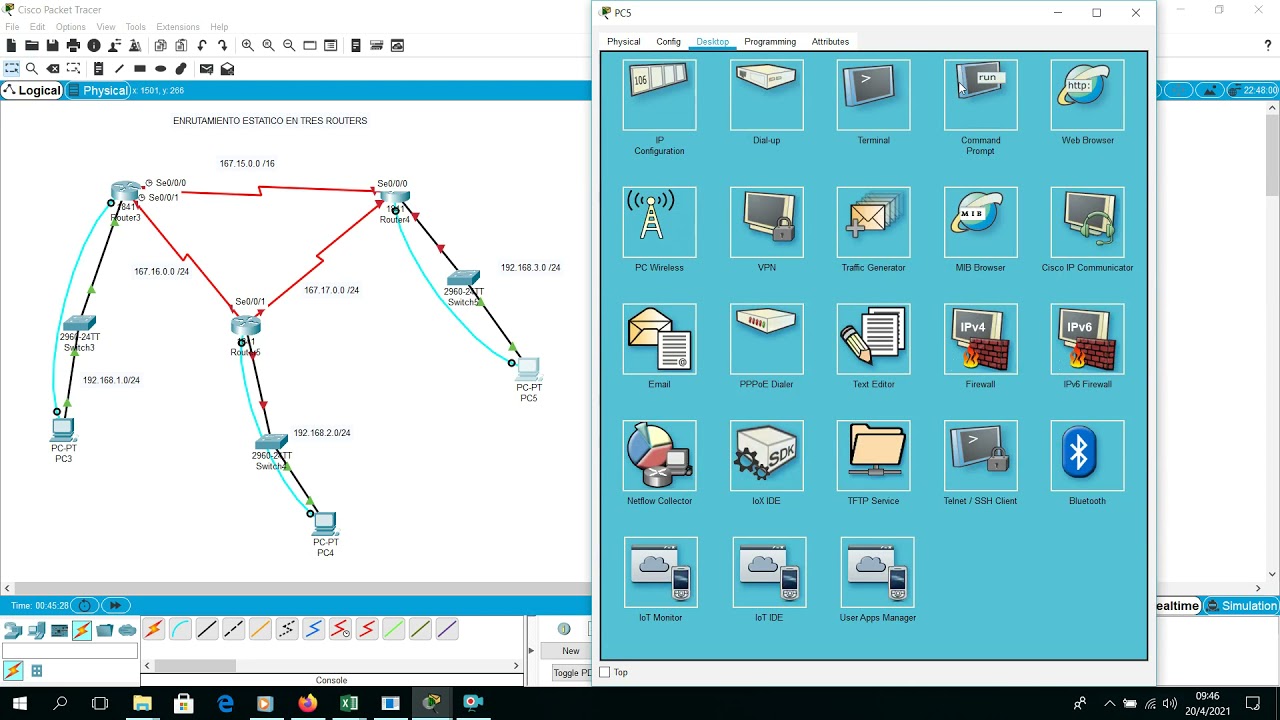Open Text Editor app

pyautogui.click(x=873, y=339)
